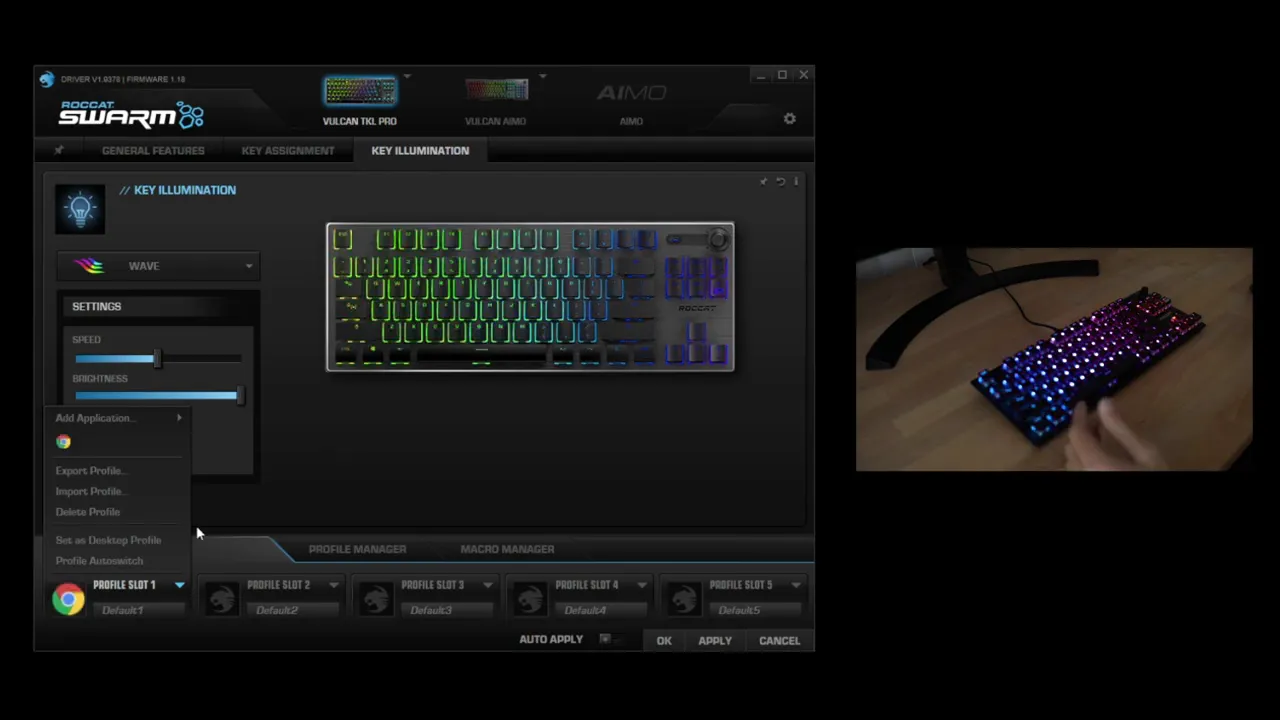Click the Chrome icon in Profile Slot 1
The width and height of the screenshot is (1280, 720).
(x=68, y=599)
